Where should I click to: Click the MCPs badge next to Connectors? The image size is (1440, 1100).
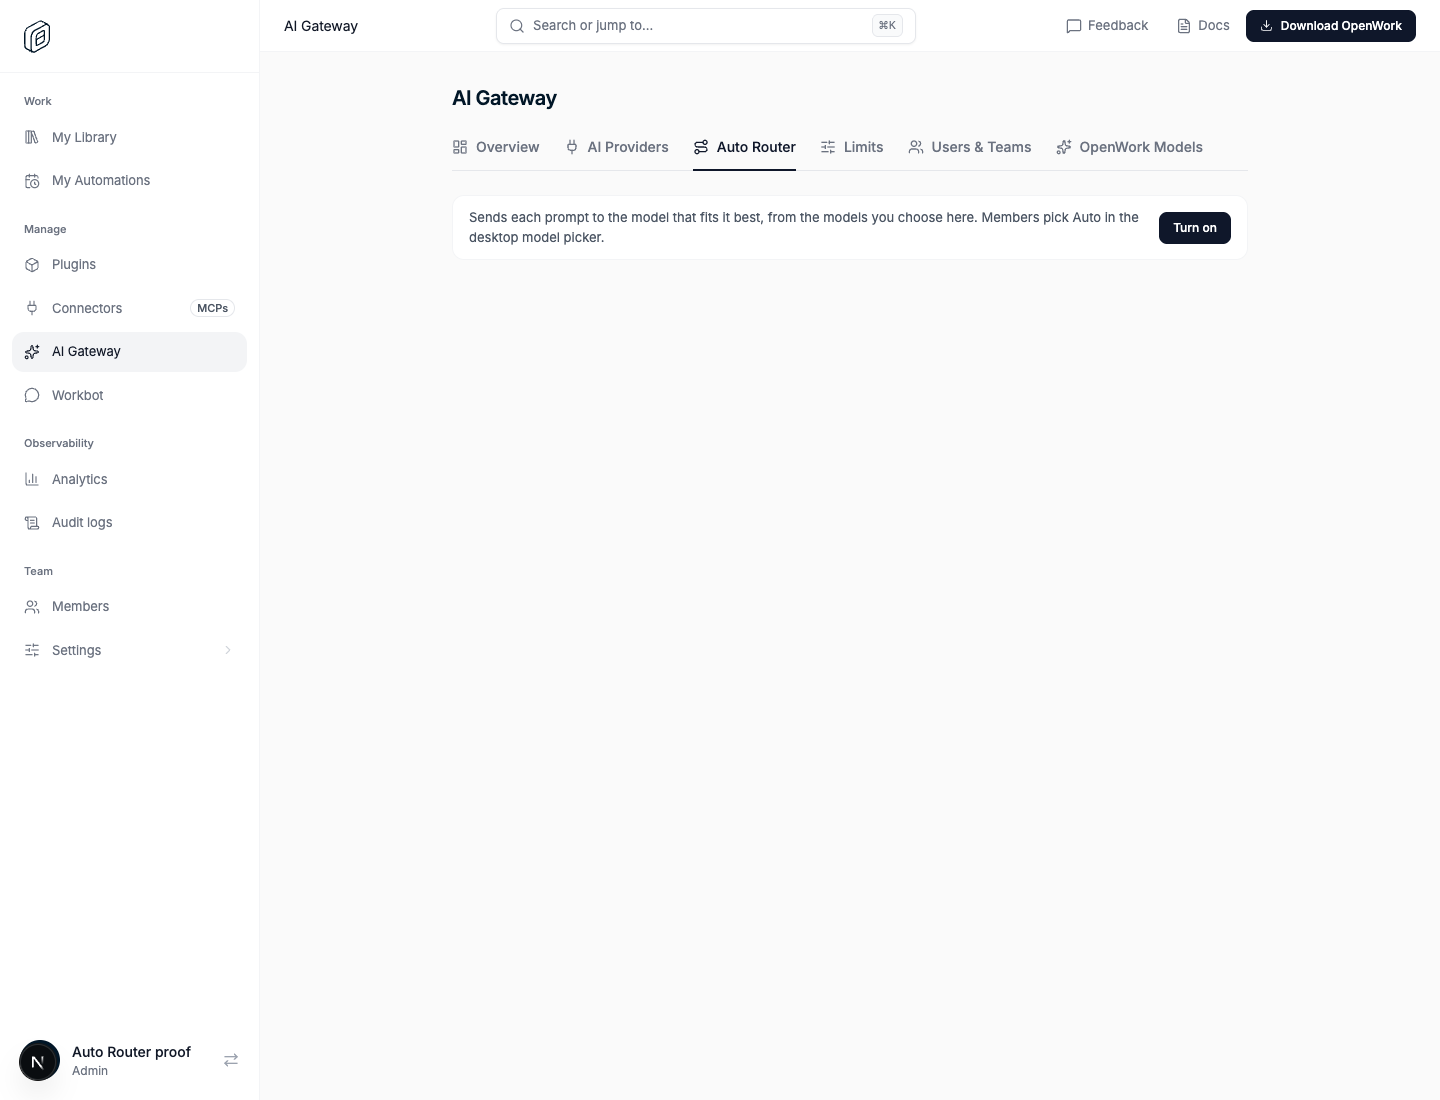click(x=212, y=308)
